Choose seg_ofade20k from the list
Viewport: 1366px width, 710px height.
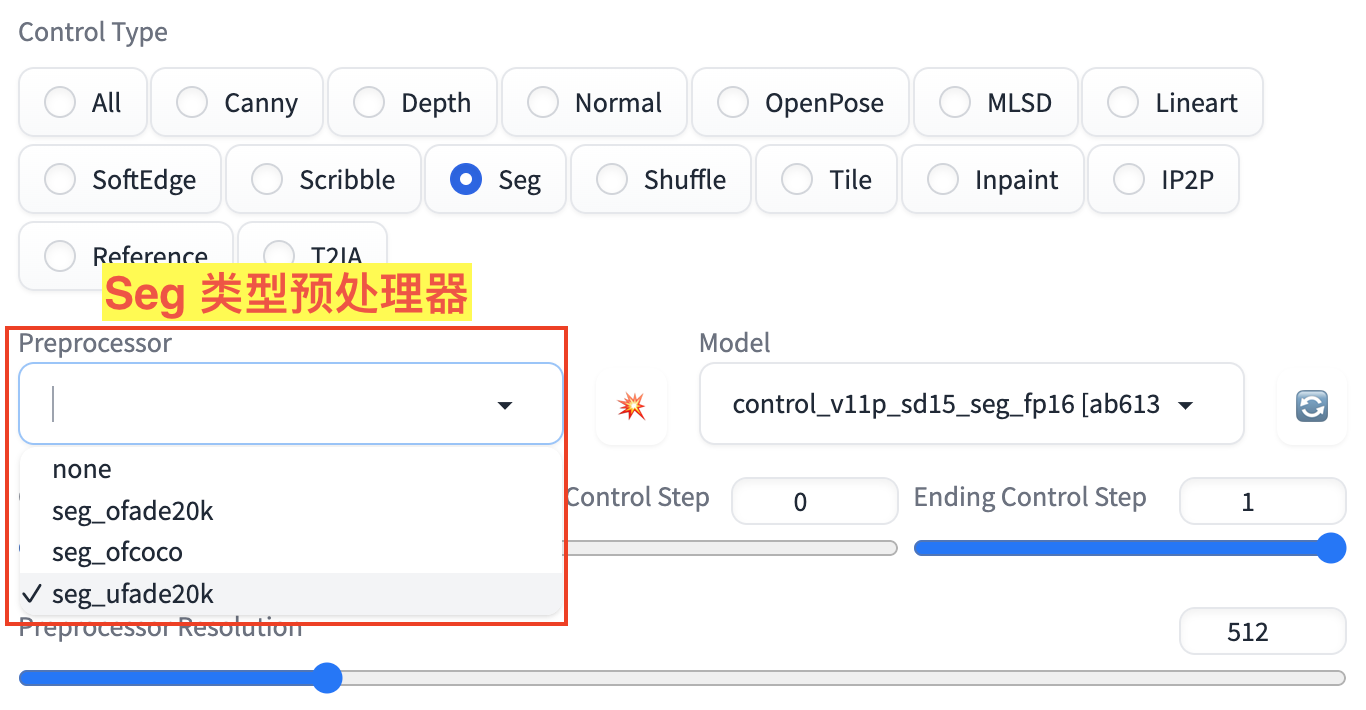[x=133, y=511]
